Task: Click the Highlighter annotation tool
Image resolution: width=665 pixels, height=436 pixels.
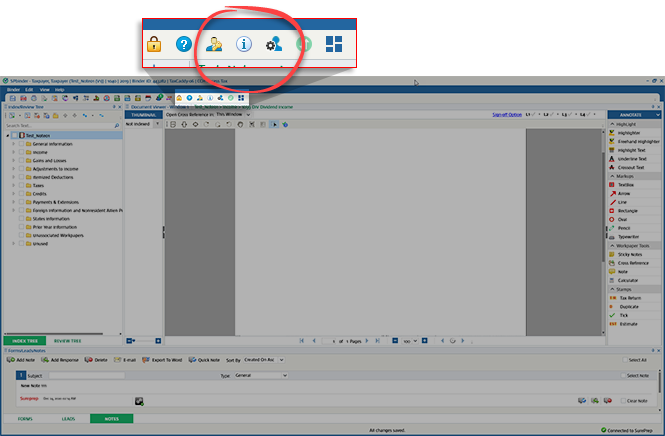Action: 631,131
